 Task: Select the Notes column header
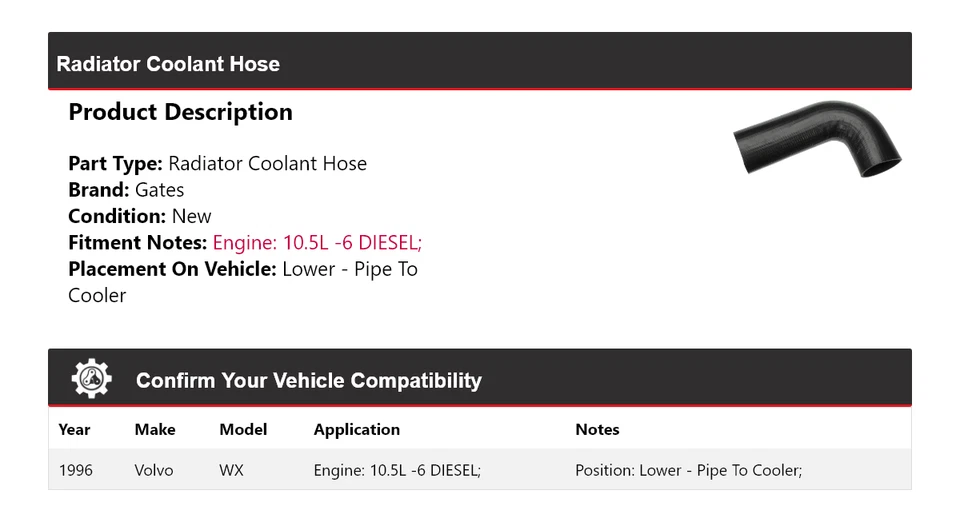click(597, 430)
